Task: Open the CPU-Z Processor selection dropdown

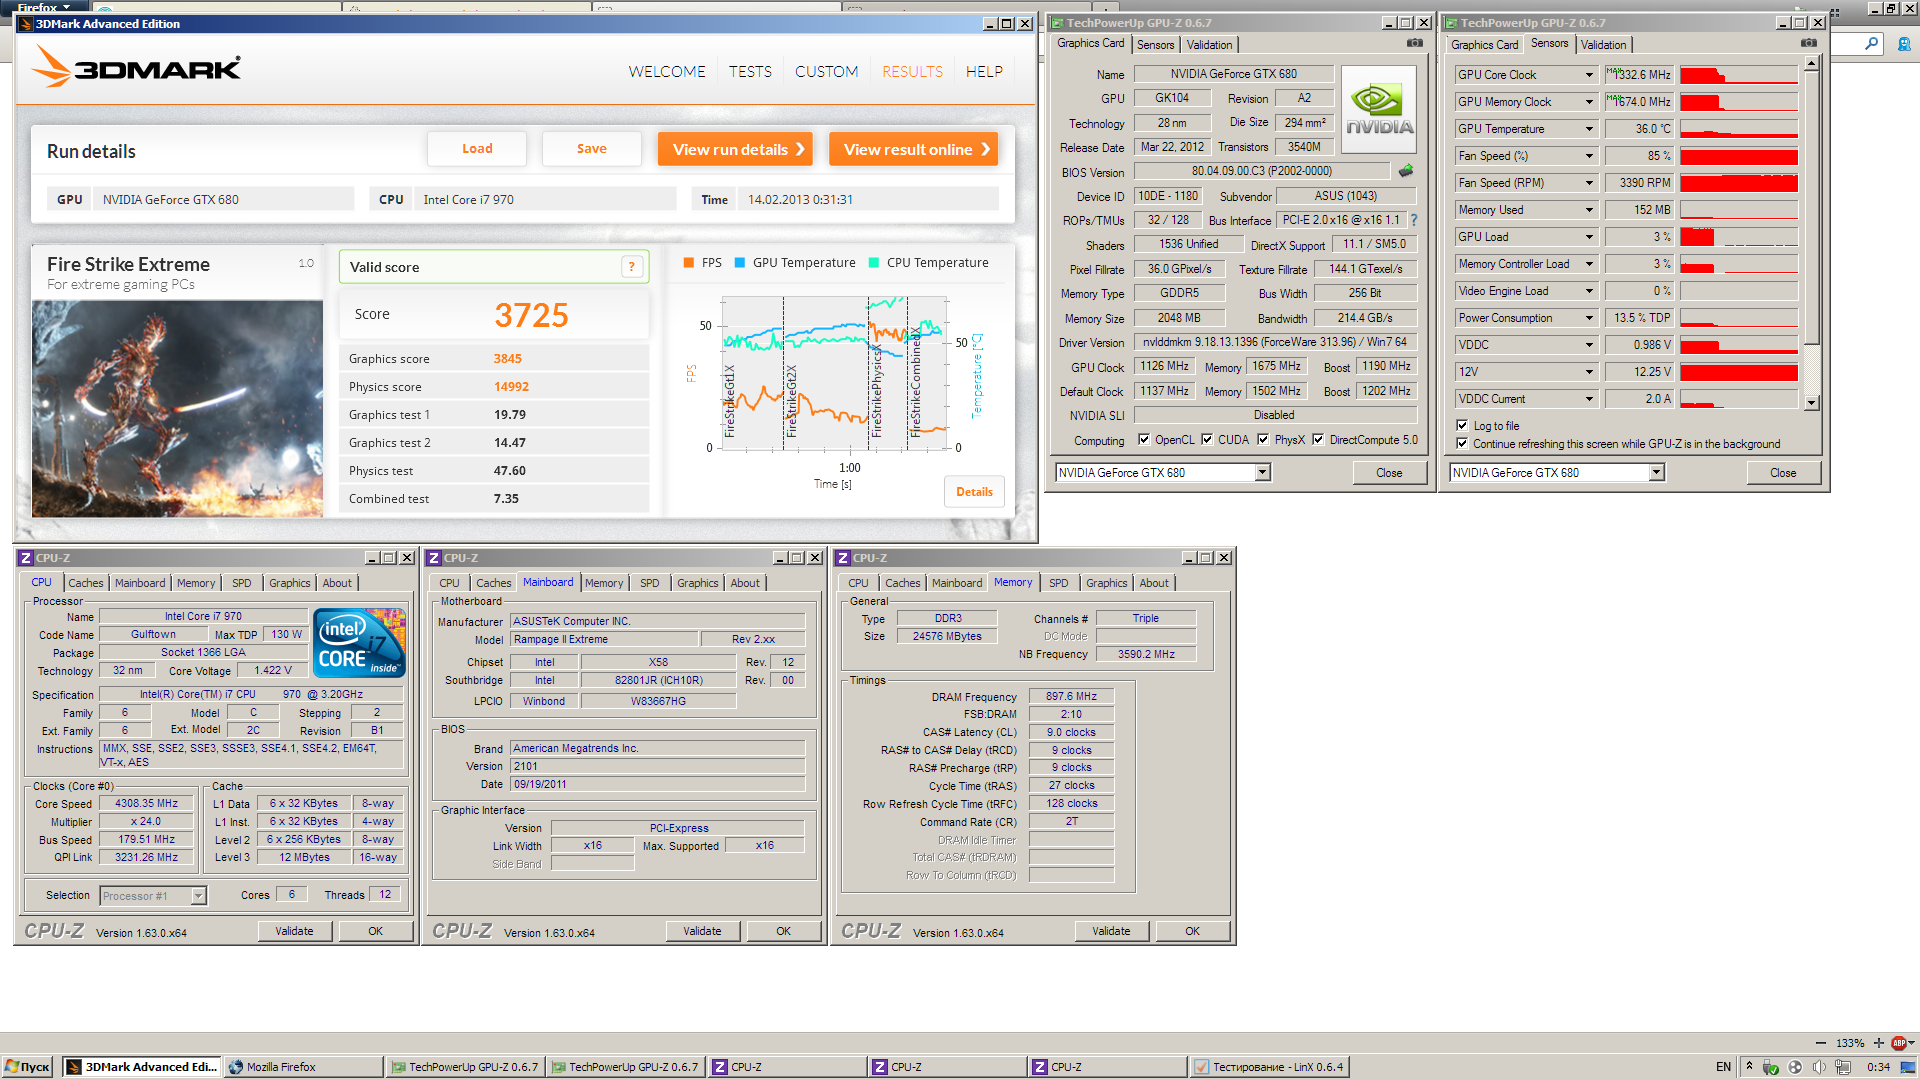Action: (198, 896)
